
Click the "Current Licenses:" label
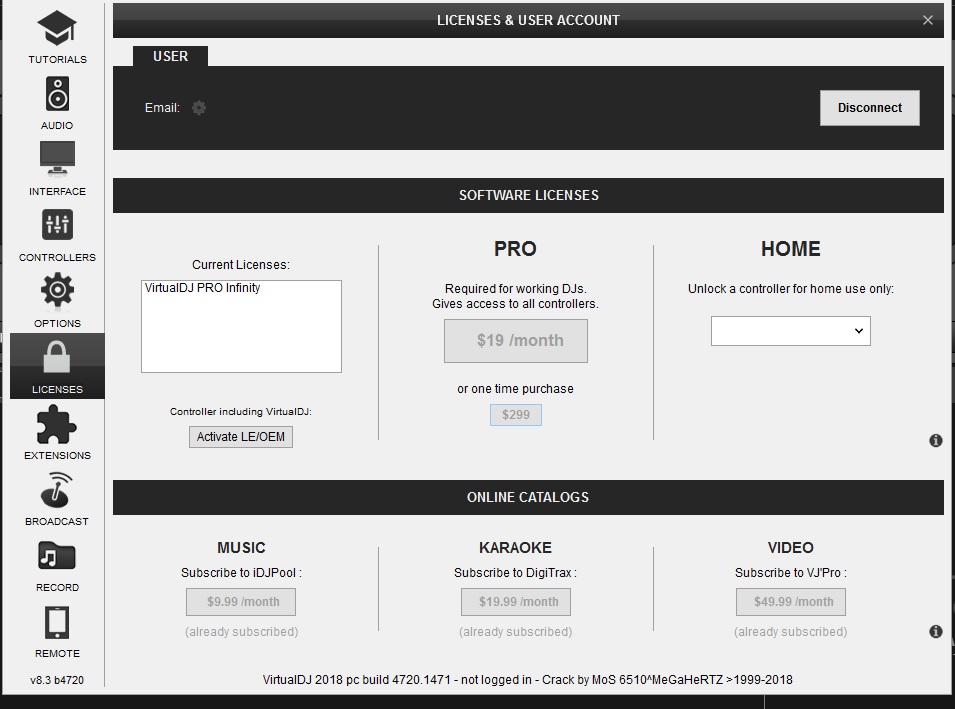coord(241,265)
